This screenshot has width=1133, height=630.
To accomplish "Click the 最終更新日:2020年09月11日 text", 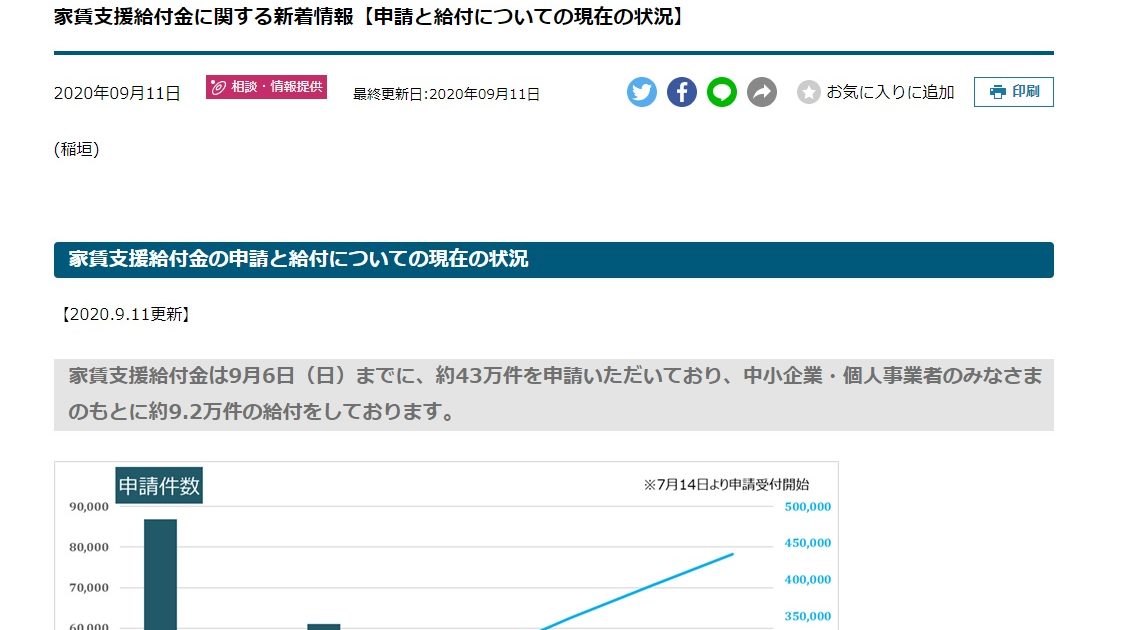I will [x=446, y=94].
